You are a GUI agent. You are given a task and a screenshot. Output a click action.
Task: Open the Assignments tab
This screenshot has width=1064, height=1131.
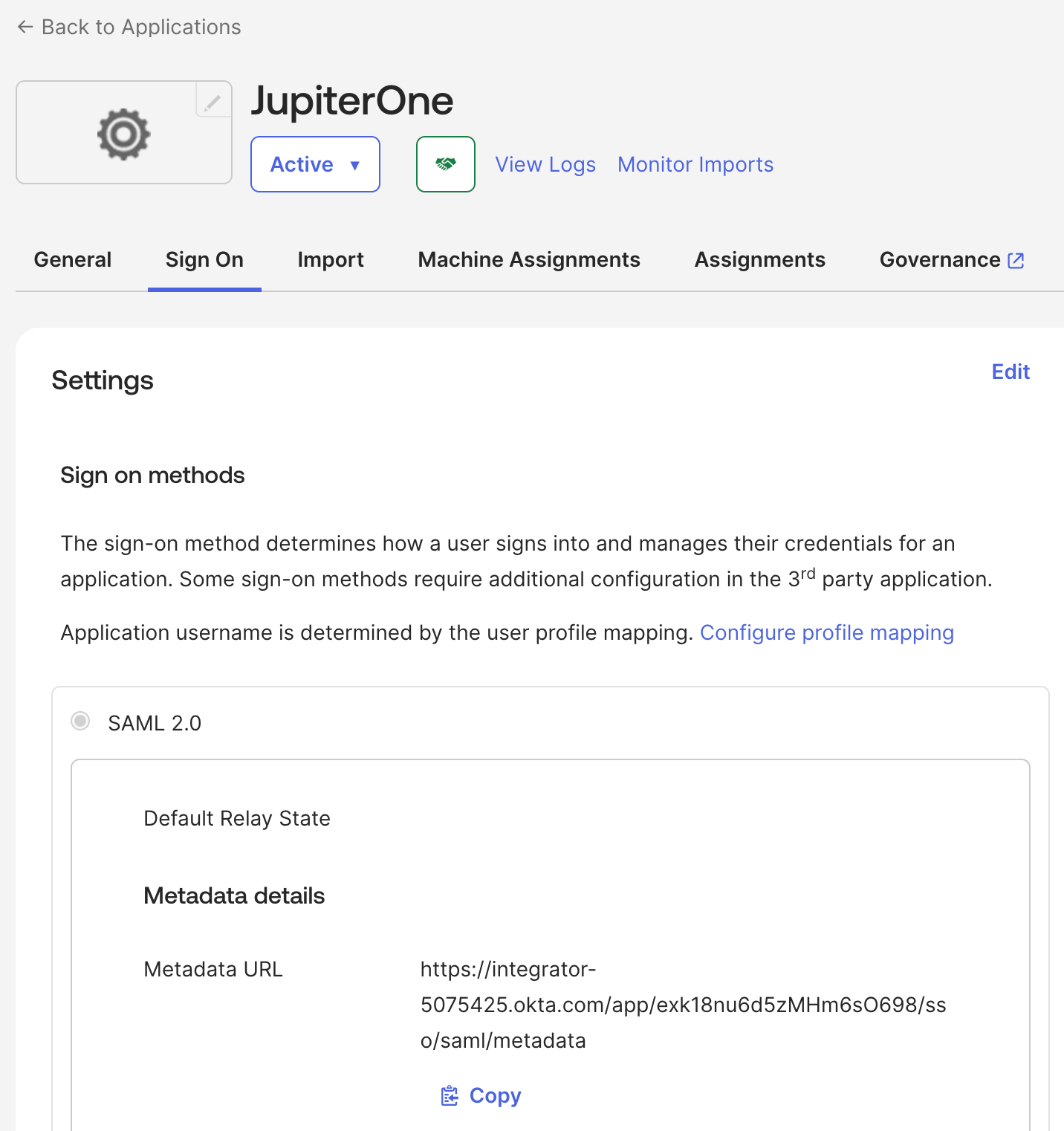click(760, 260)
